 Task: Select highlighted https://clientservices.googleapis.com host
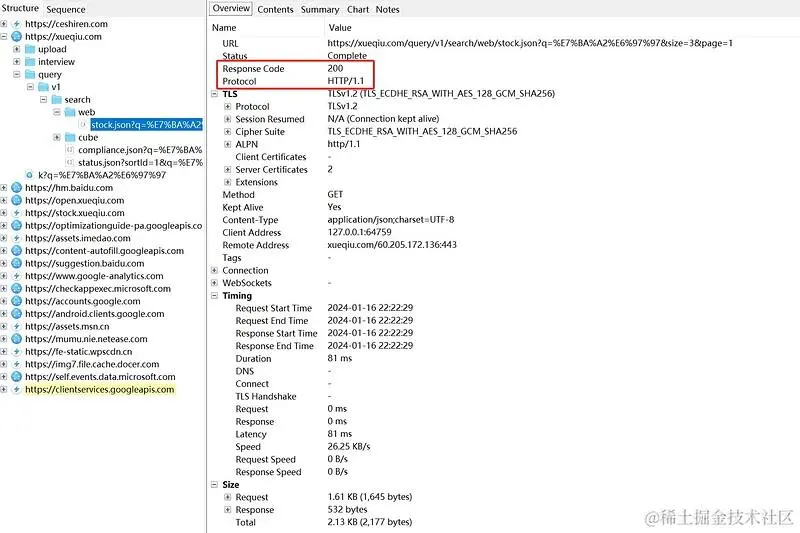coord(99,389)
